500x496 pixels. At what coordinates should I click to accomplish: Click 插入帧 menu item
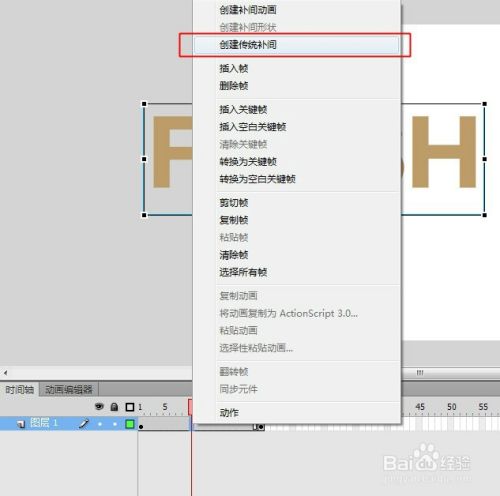[233, 69]
